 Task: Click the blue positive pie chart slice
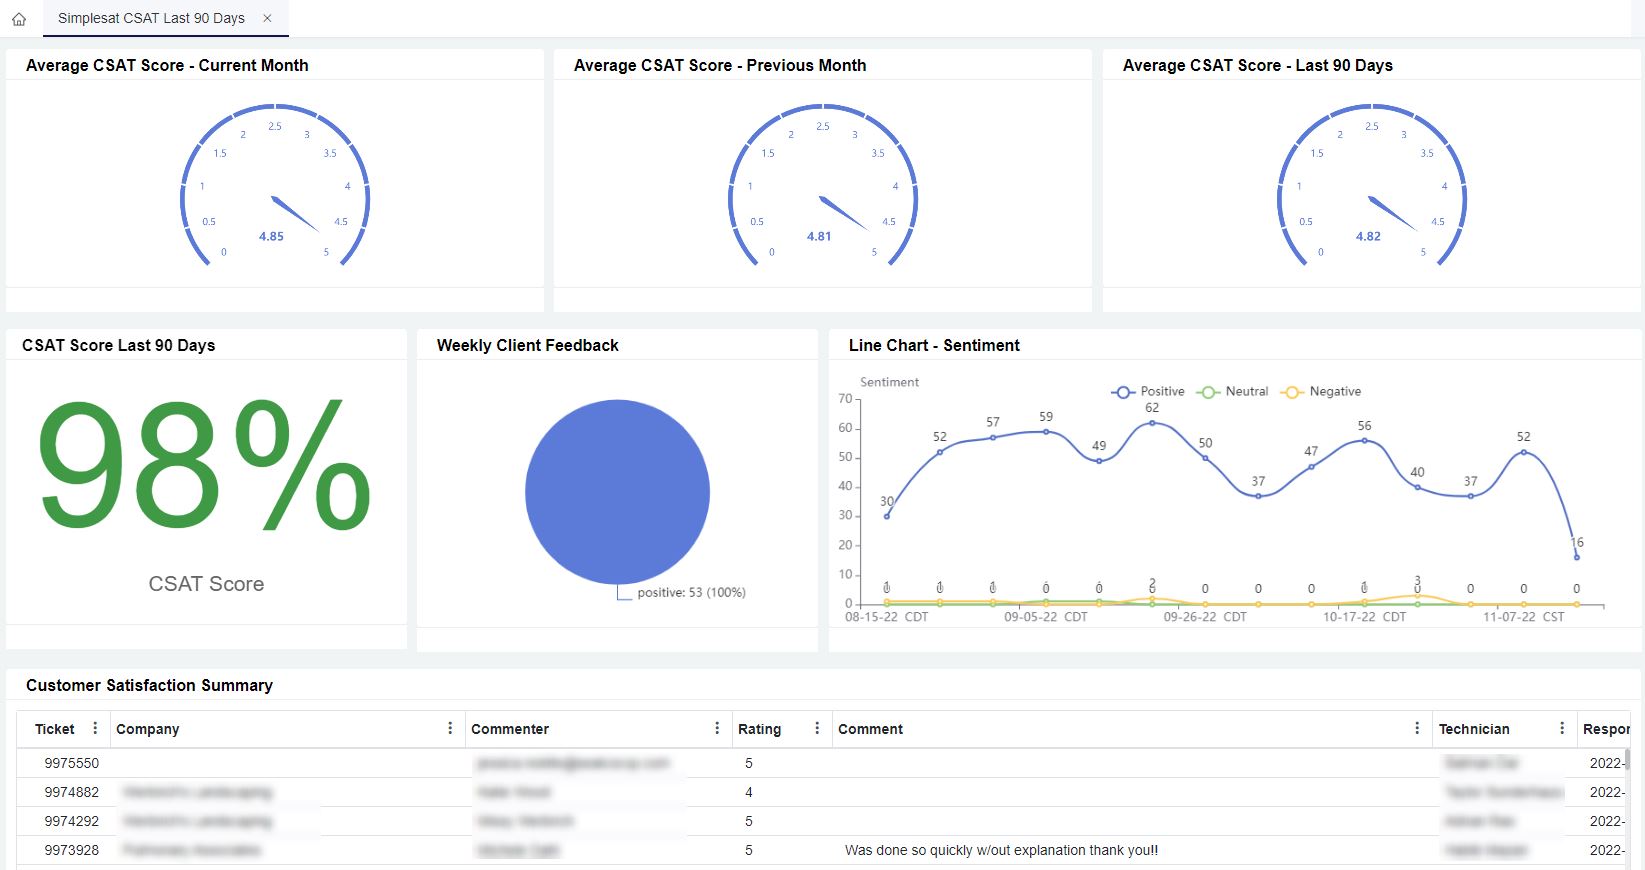point(617,491)
